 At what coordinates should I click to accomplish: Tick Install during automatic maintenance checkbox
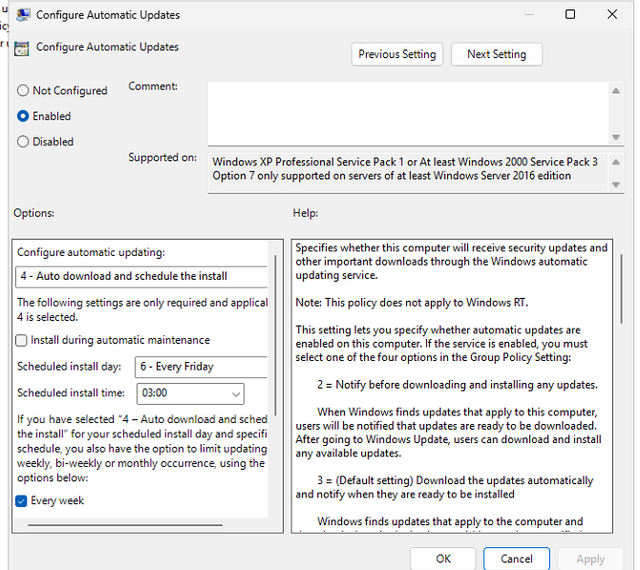tap(21, 341)
